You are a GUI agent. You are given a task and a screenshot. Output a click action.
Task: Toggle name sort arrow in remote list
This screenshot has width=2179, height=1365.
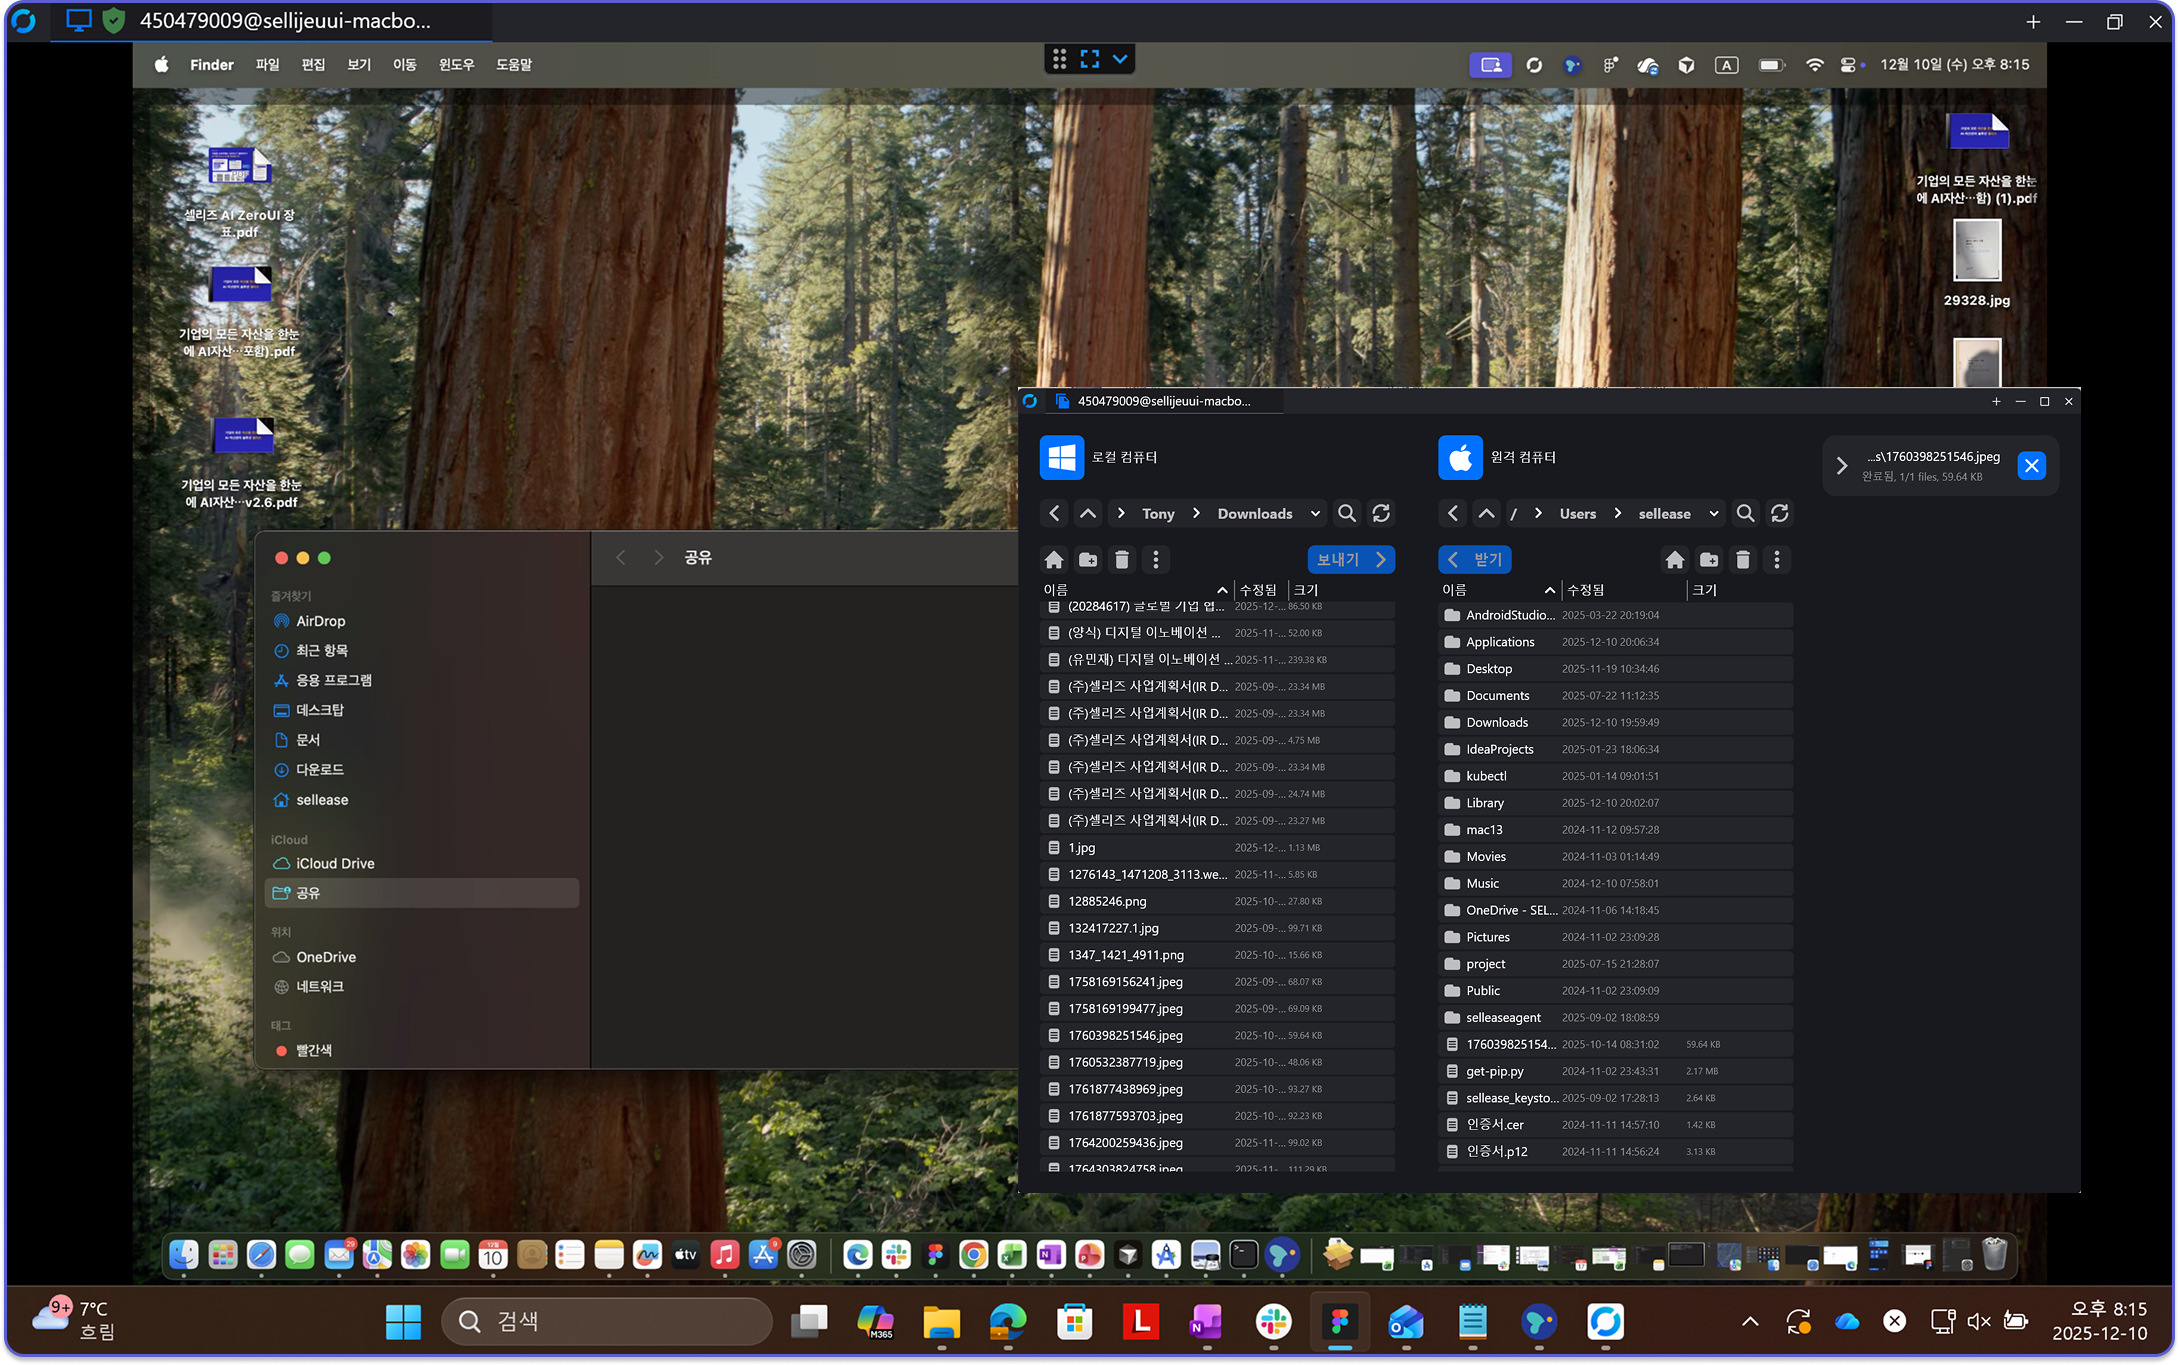tap(1550, 590)
